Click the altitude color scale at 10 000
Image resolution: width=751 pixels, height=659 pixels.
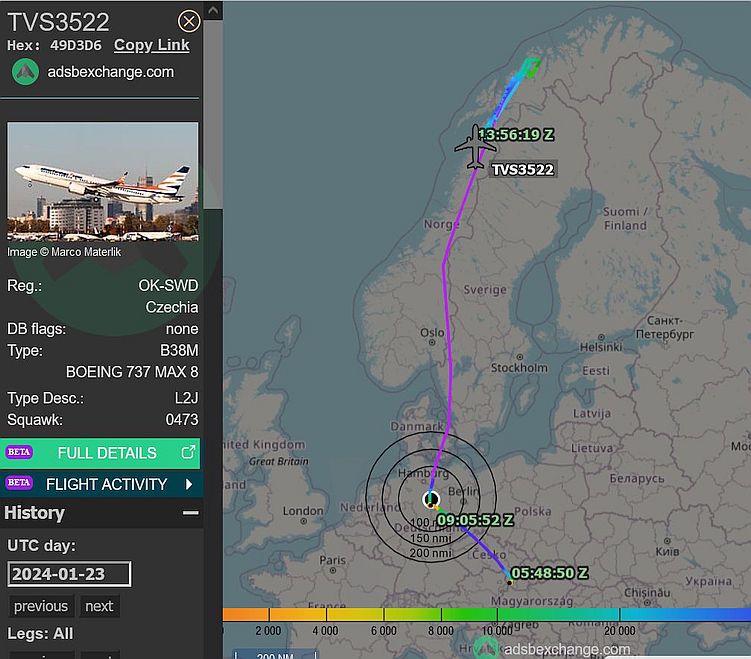tap(497, 614)
